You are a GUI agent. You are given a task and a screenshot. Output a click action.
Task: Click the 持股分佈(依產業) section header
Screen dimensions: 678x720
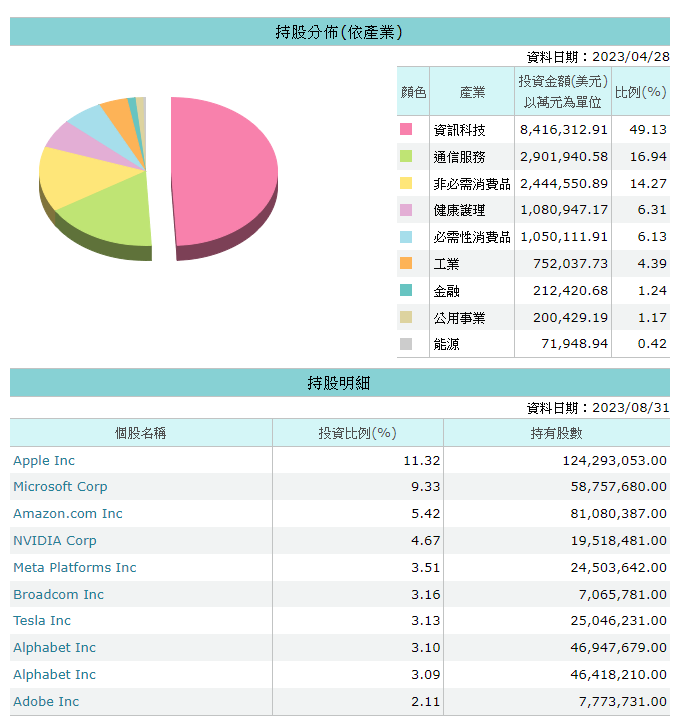click(339, 32)
